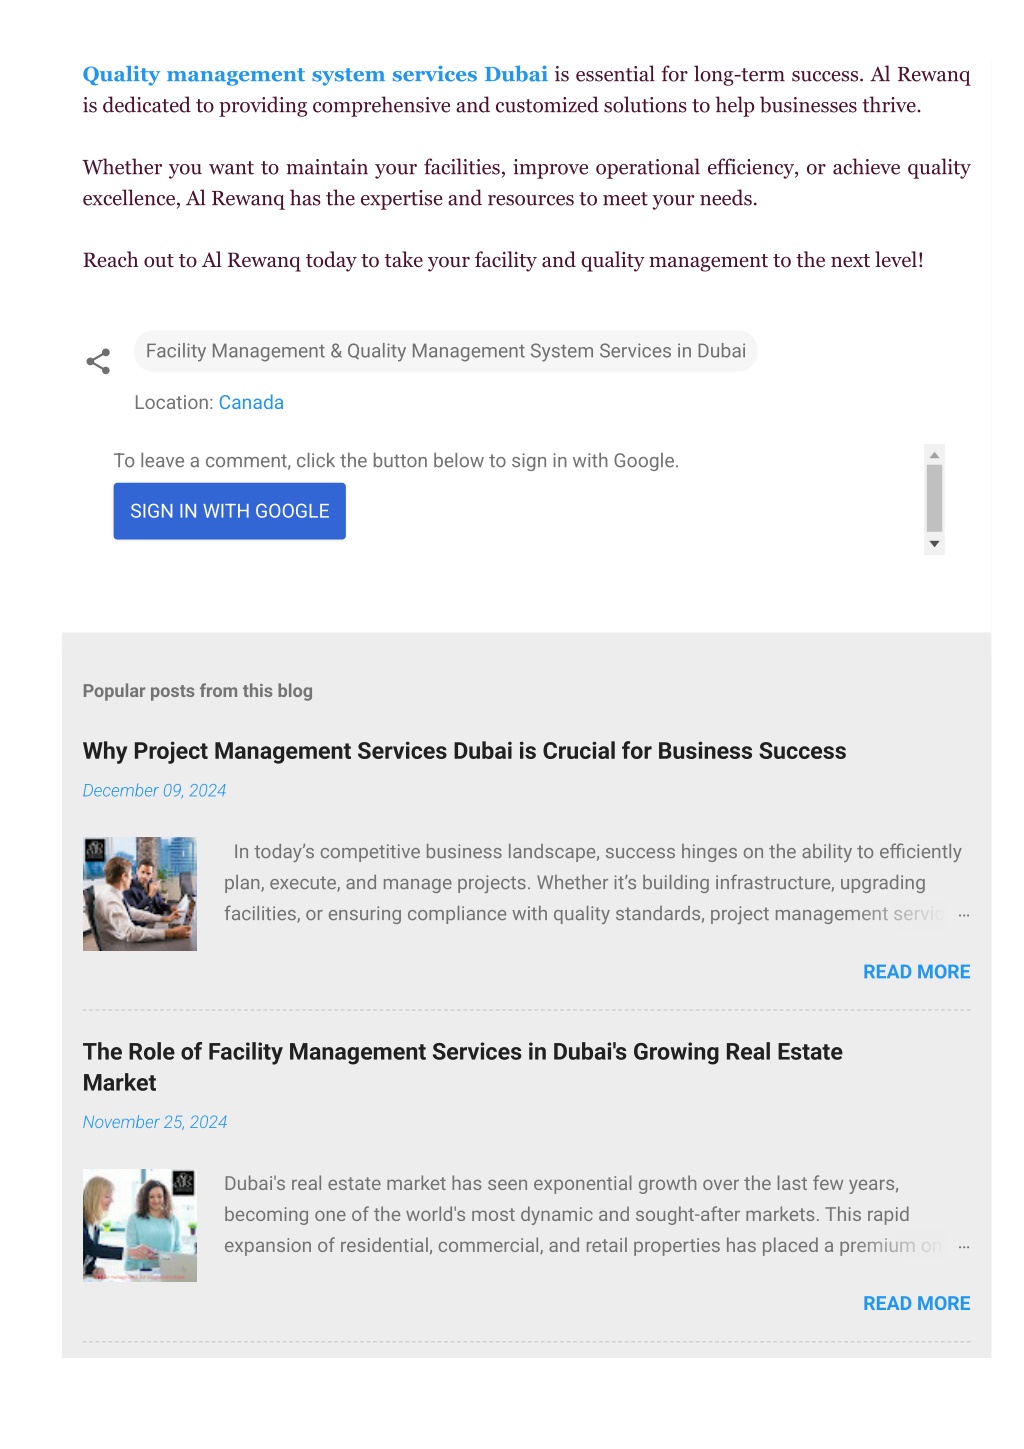Select the Facility Management & Quality Management label tag

point(446,351)
